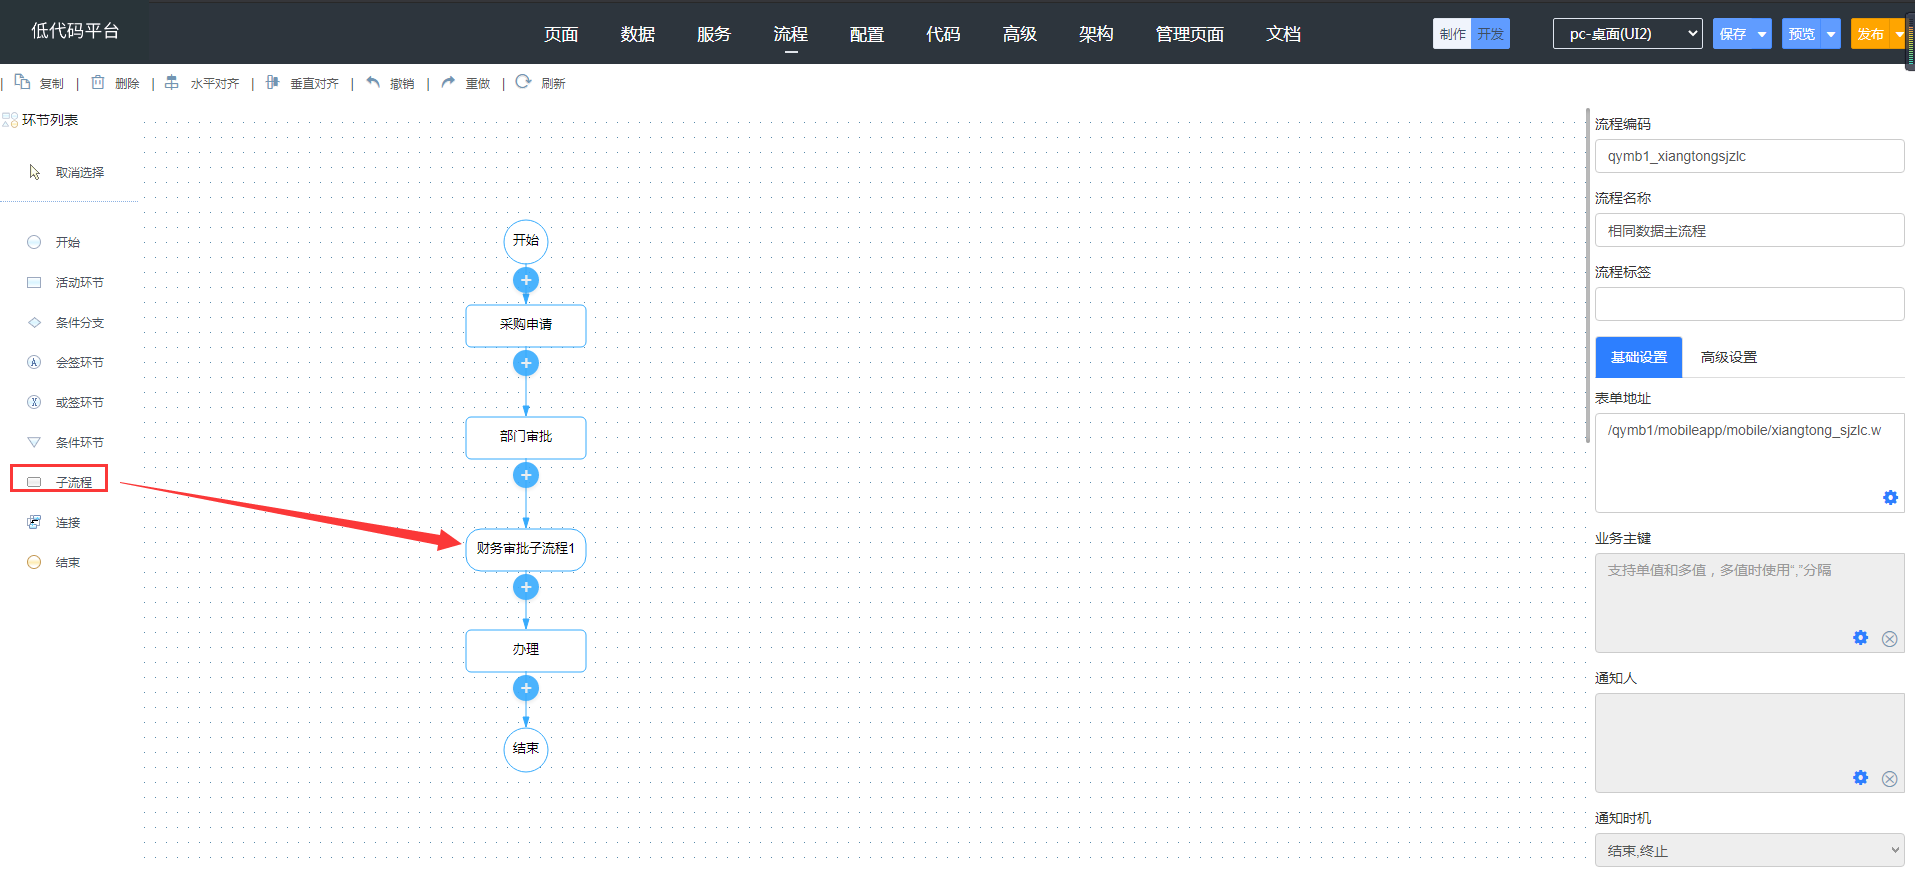This screenshot has width=1915, height=871.
Task: Click the 流程名称 input field
Action: (1749, 230)
